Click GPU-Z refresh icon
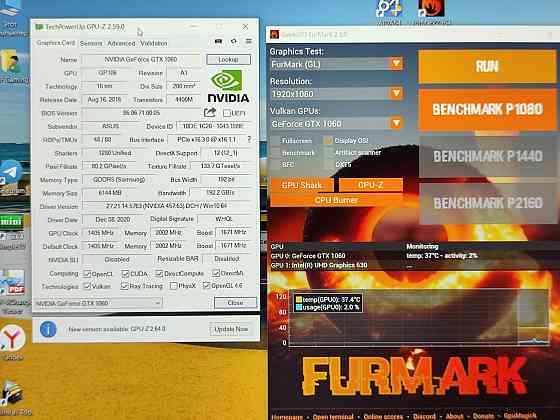This screenshot has width=560, height=420. (x=234, y=41)
